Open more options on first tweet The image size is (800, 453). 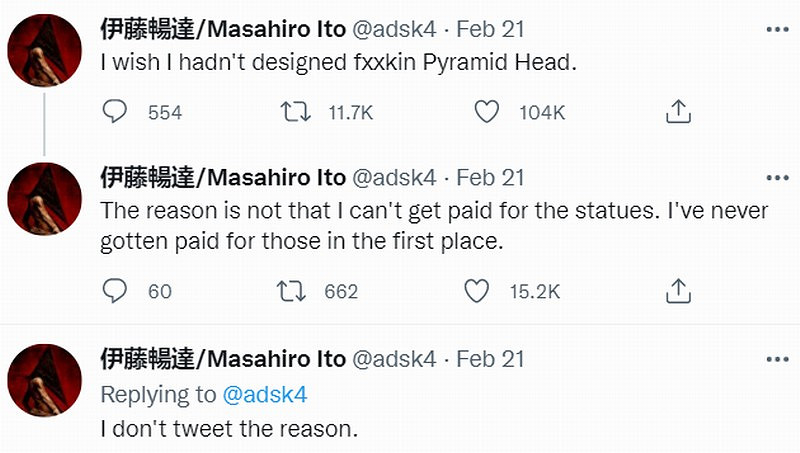(776, 30)
